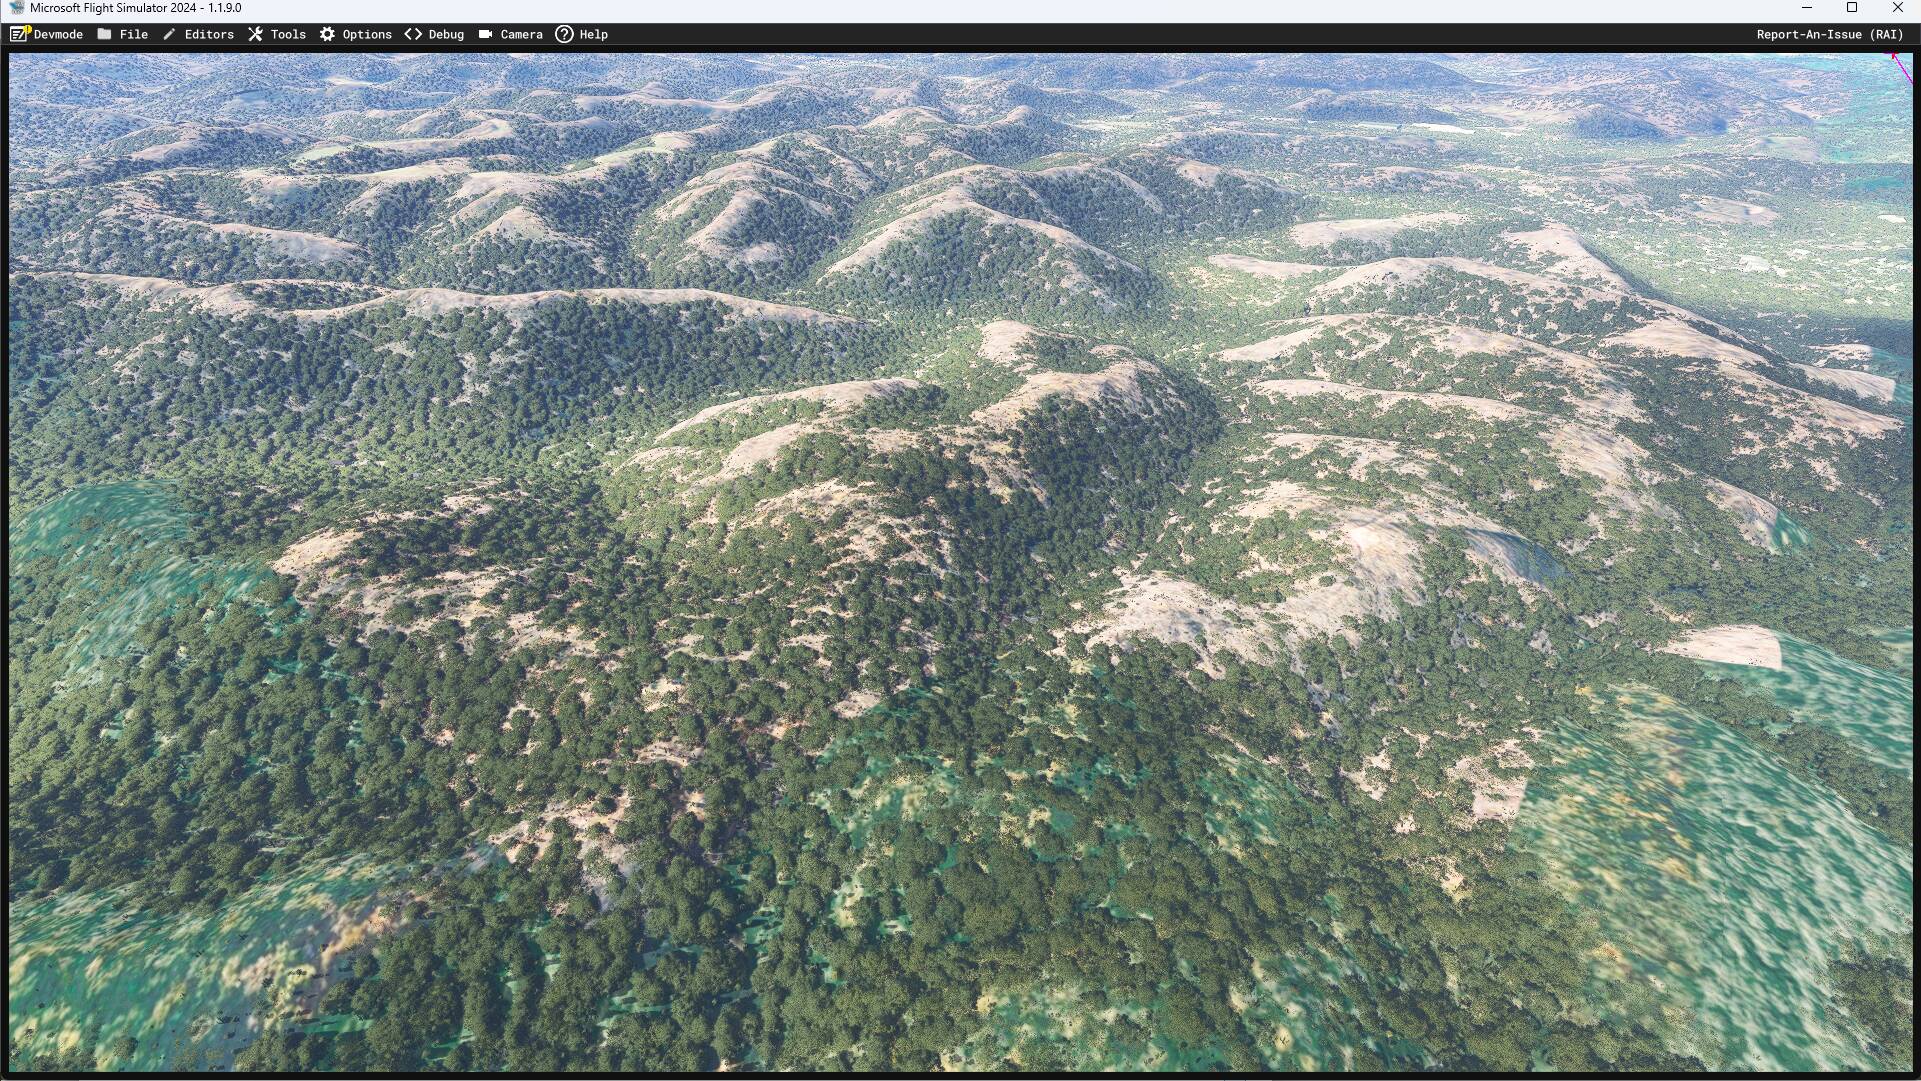Click the Debug angle-brackets icon
The height and width of the screenshot is (1081, 1921).
click(413, 34)
